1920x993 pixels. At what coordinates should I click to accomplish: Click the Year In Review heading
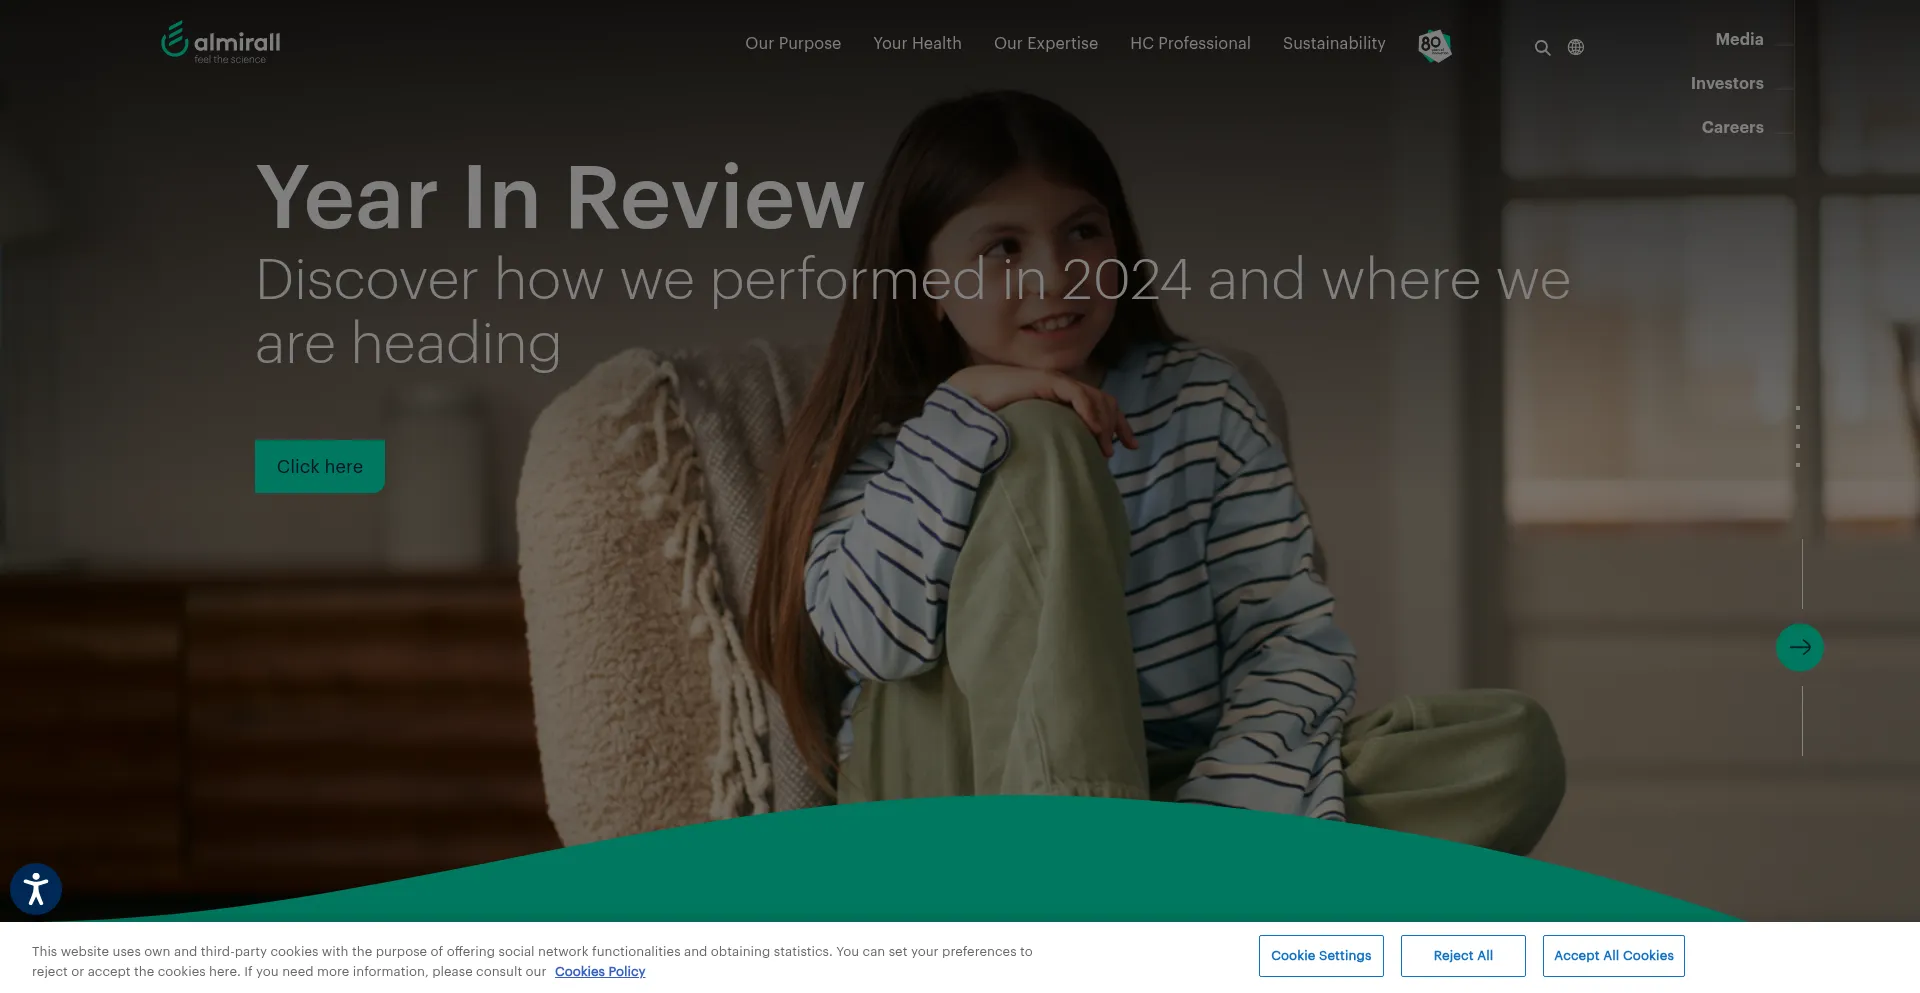[x=560, y=197]
